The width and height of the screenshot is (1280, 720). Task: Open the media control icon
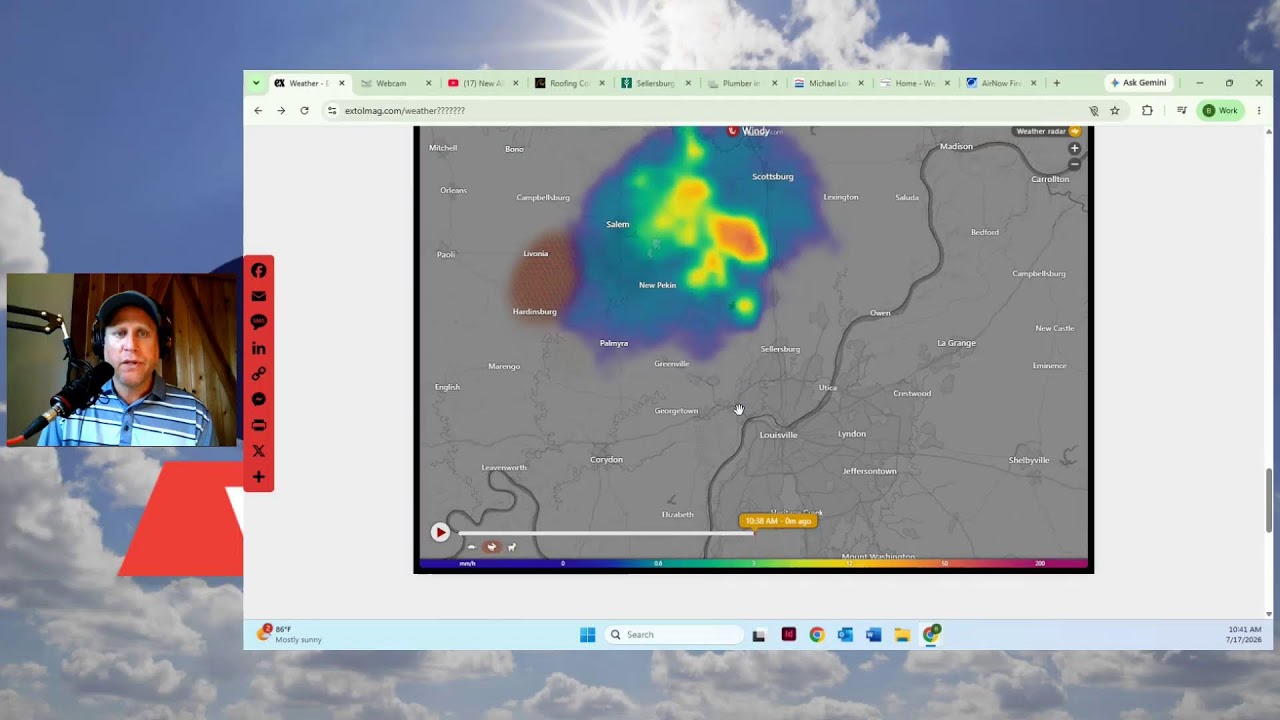[x=1181, y=111]
